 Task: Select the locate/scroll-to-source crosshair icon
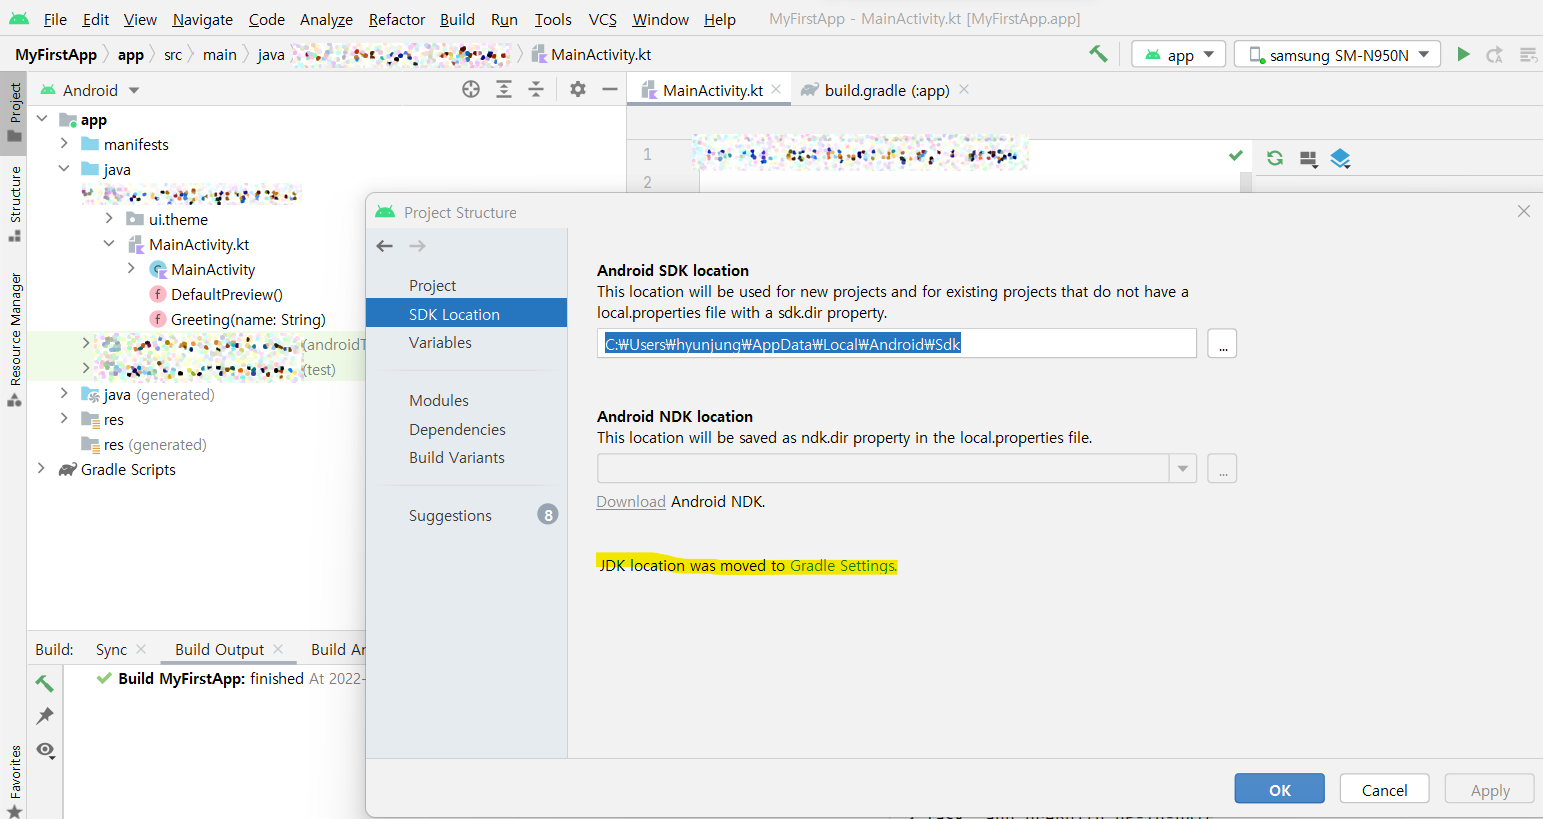470,89
